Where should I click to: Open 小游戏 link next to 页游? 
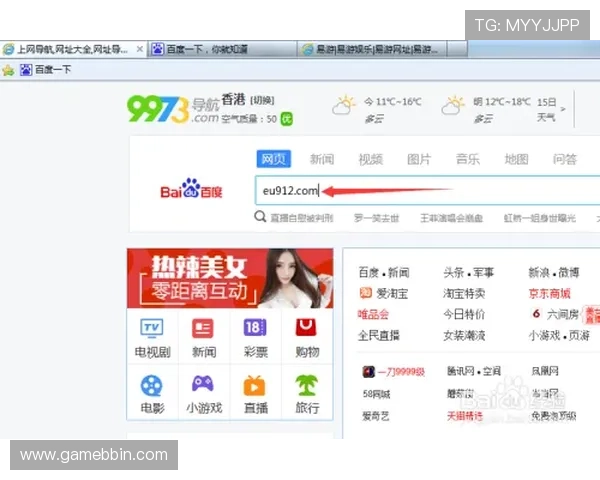(x=545, y=336)
